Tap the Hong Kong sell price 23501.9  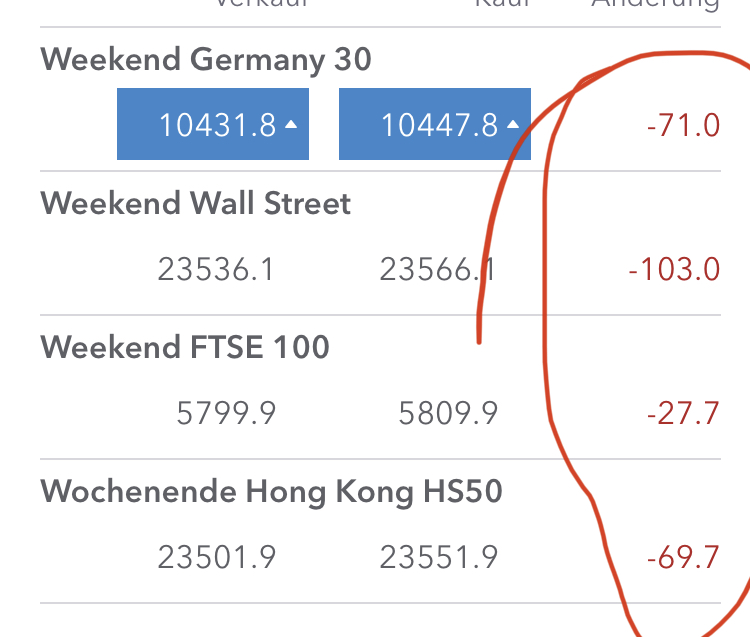216,557
